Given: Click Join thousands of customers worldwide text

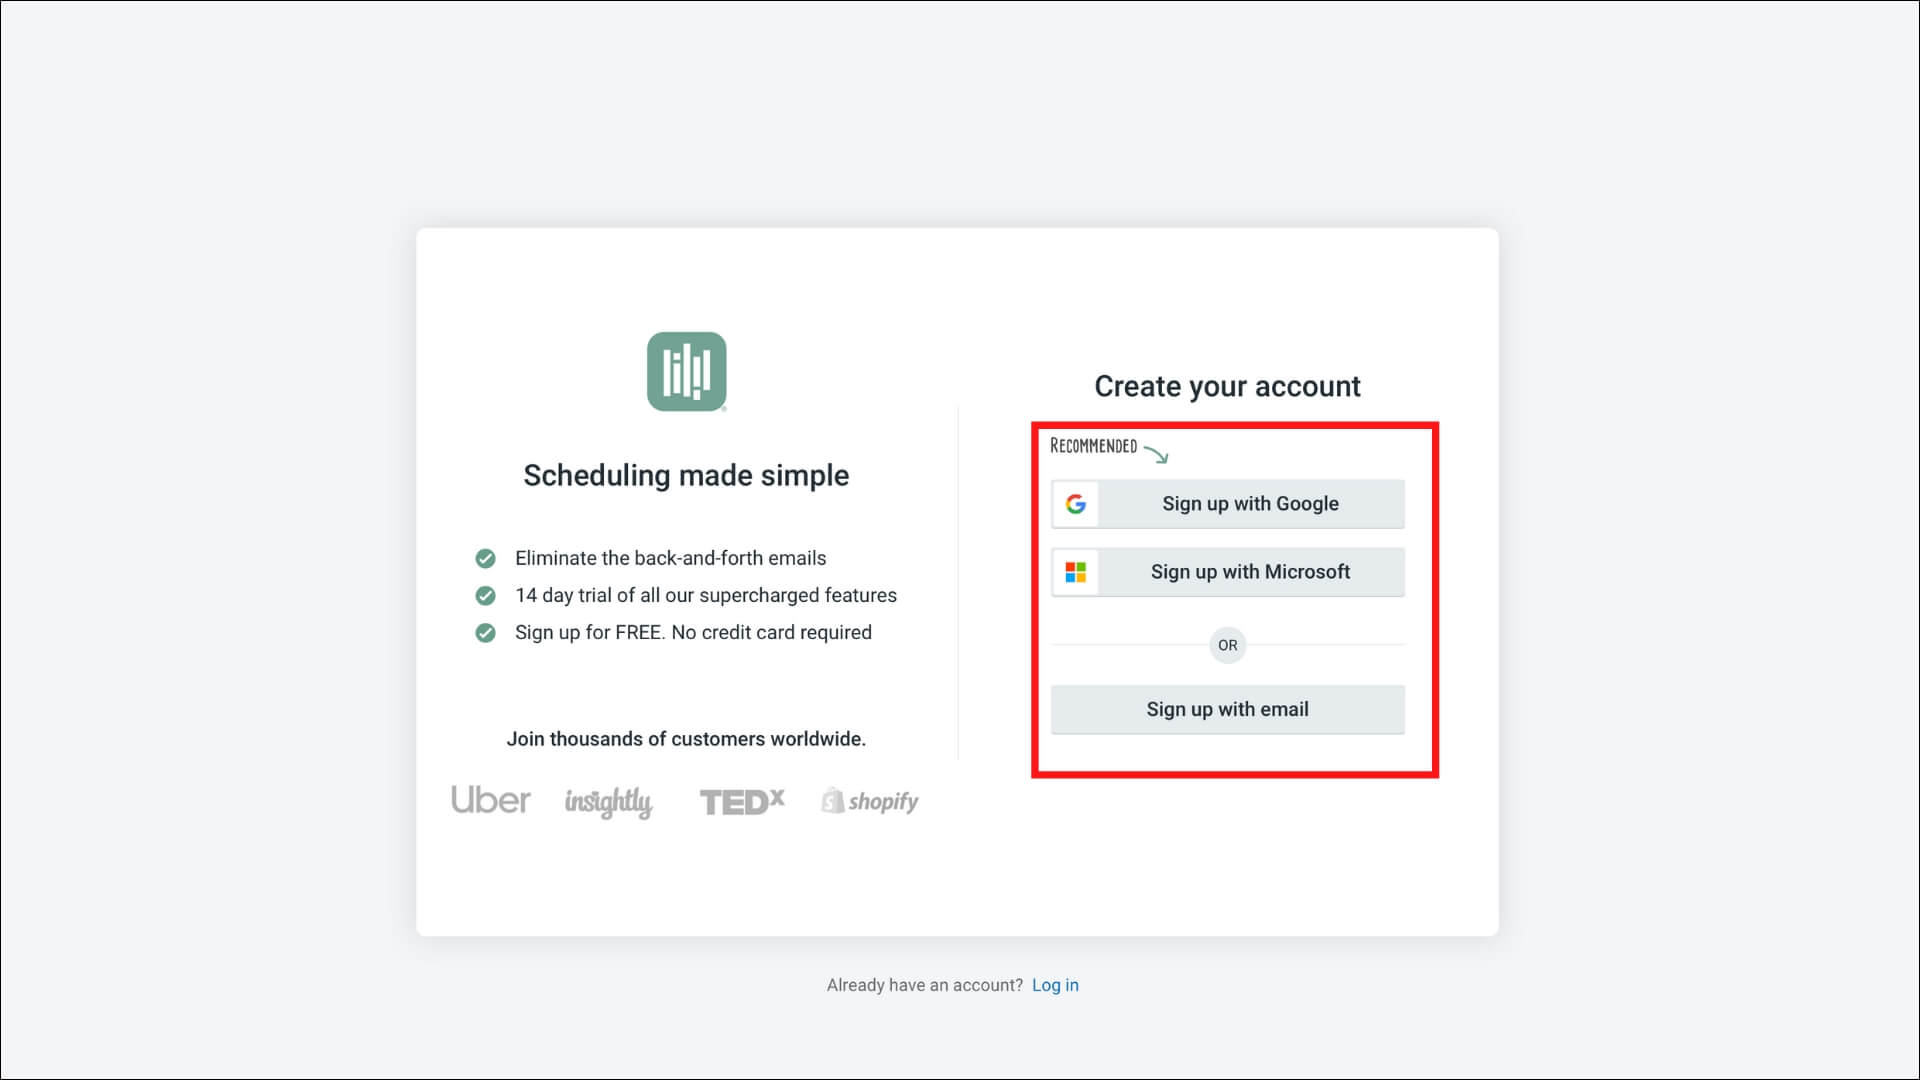Looking at the screenshot, I should coord(686,739).
